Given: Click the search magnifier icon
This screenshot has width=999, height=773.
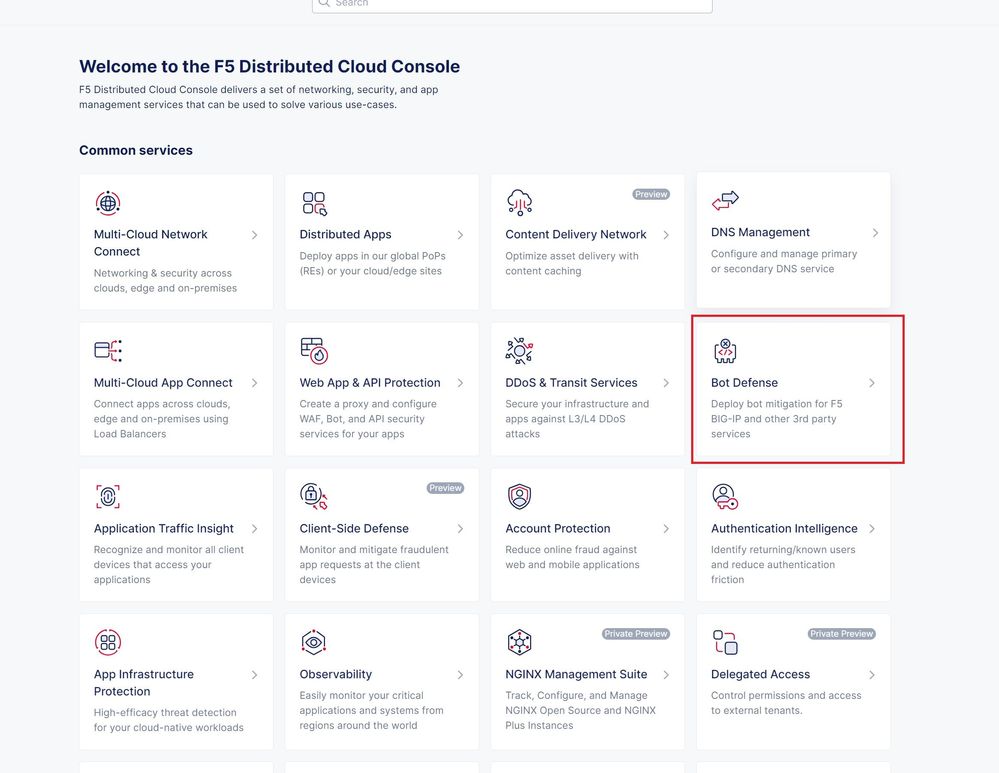Looking at the screenshot, I should pos(324,3).
